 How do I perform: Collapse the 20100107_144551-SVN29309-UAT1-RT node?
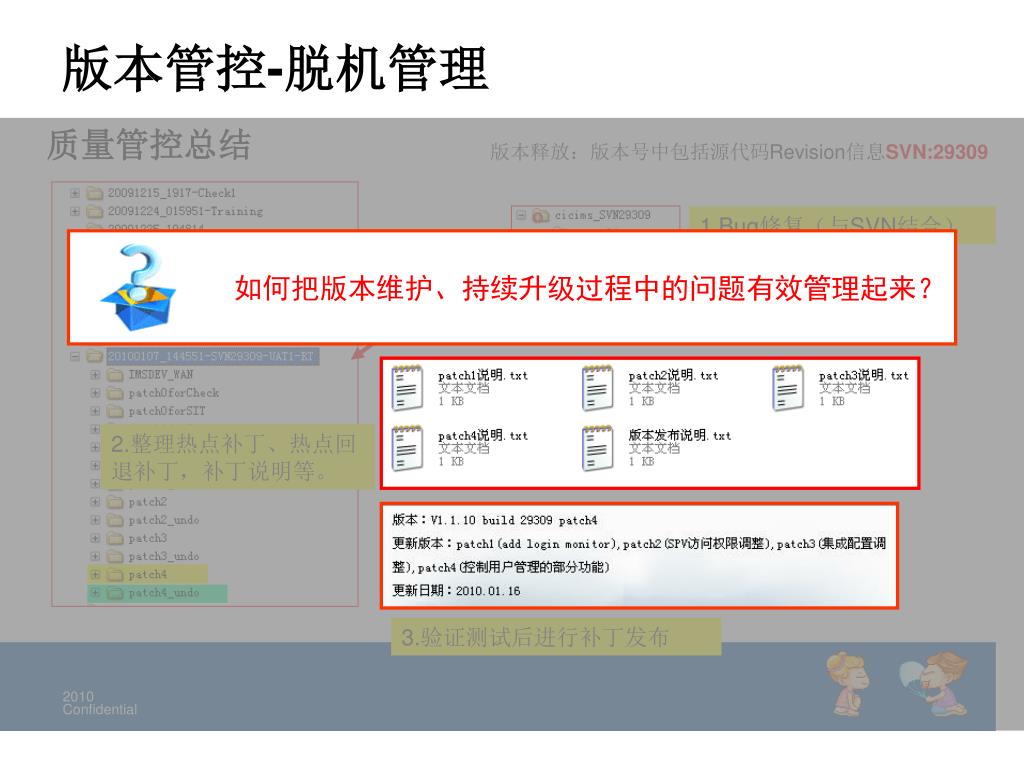[75, 357]
